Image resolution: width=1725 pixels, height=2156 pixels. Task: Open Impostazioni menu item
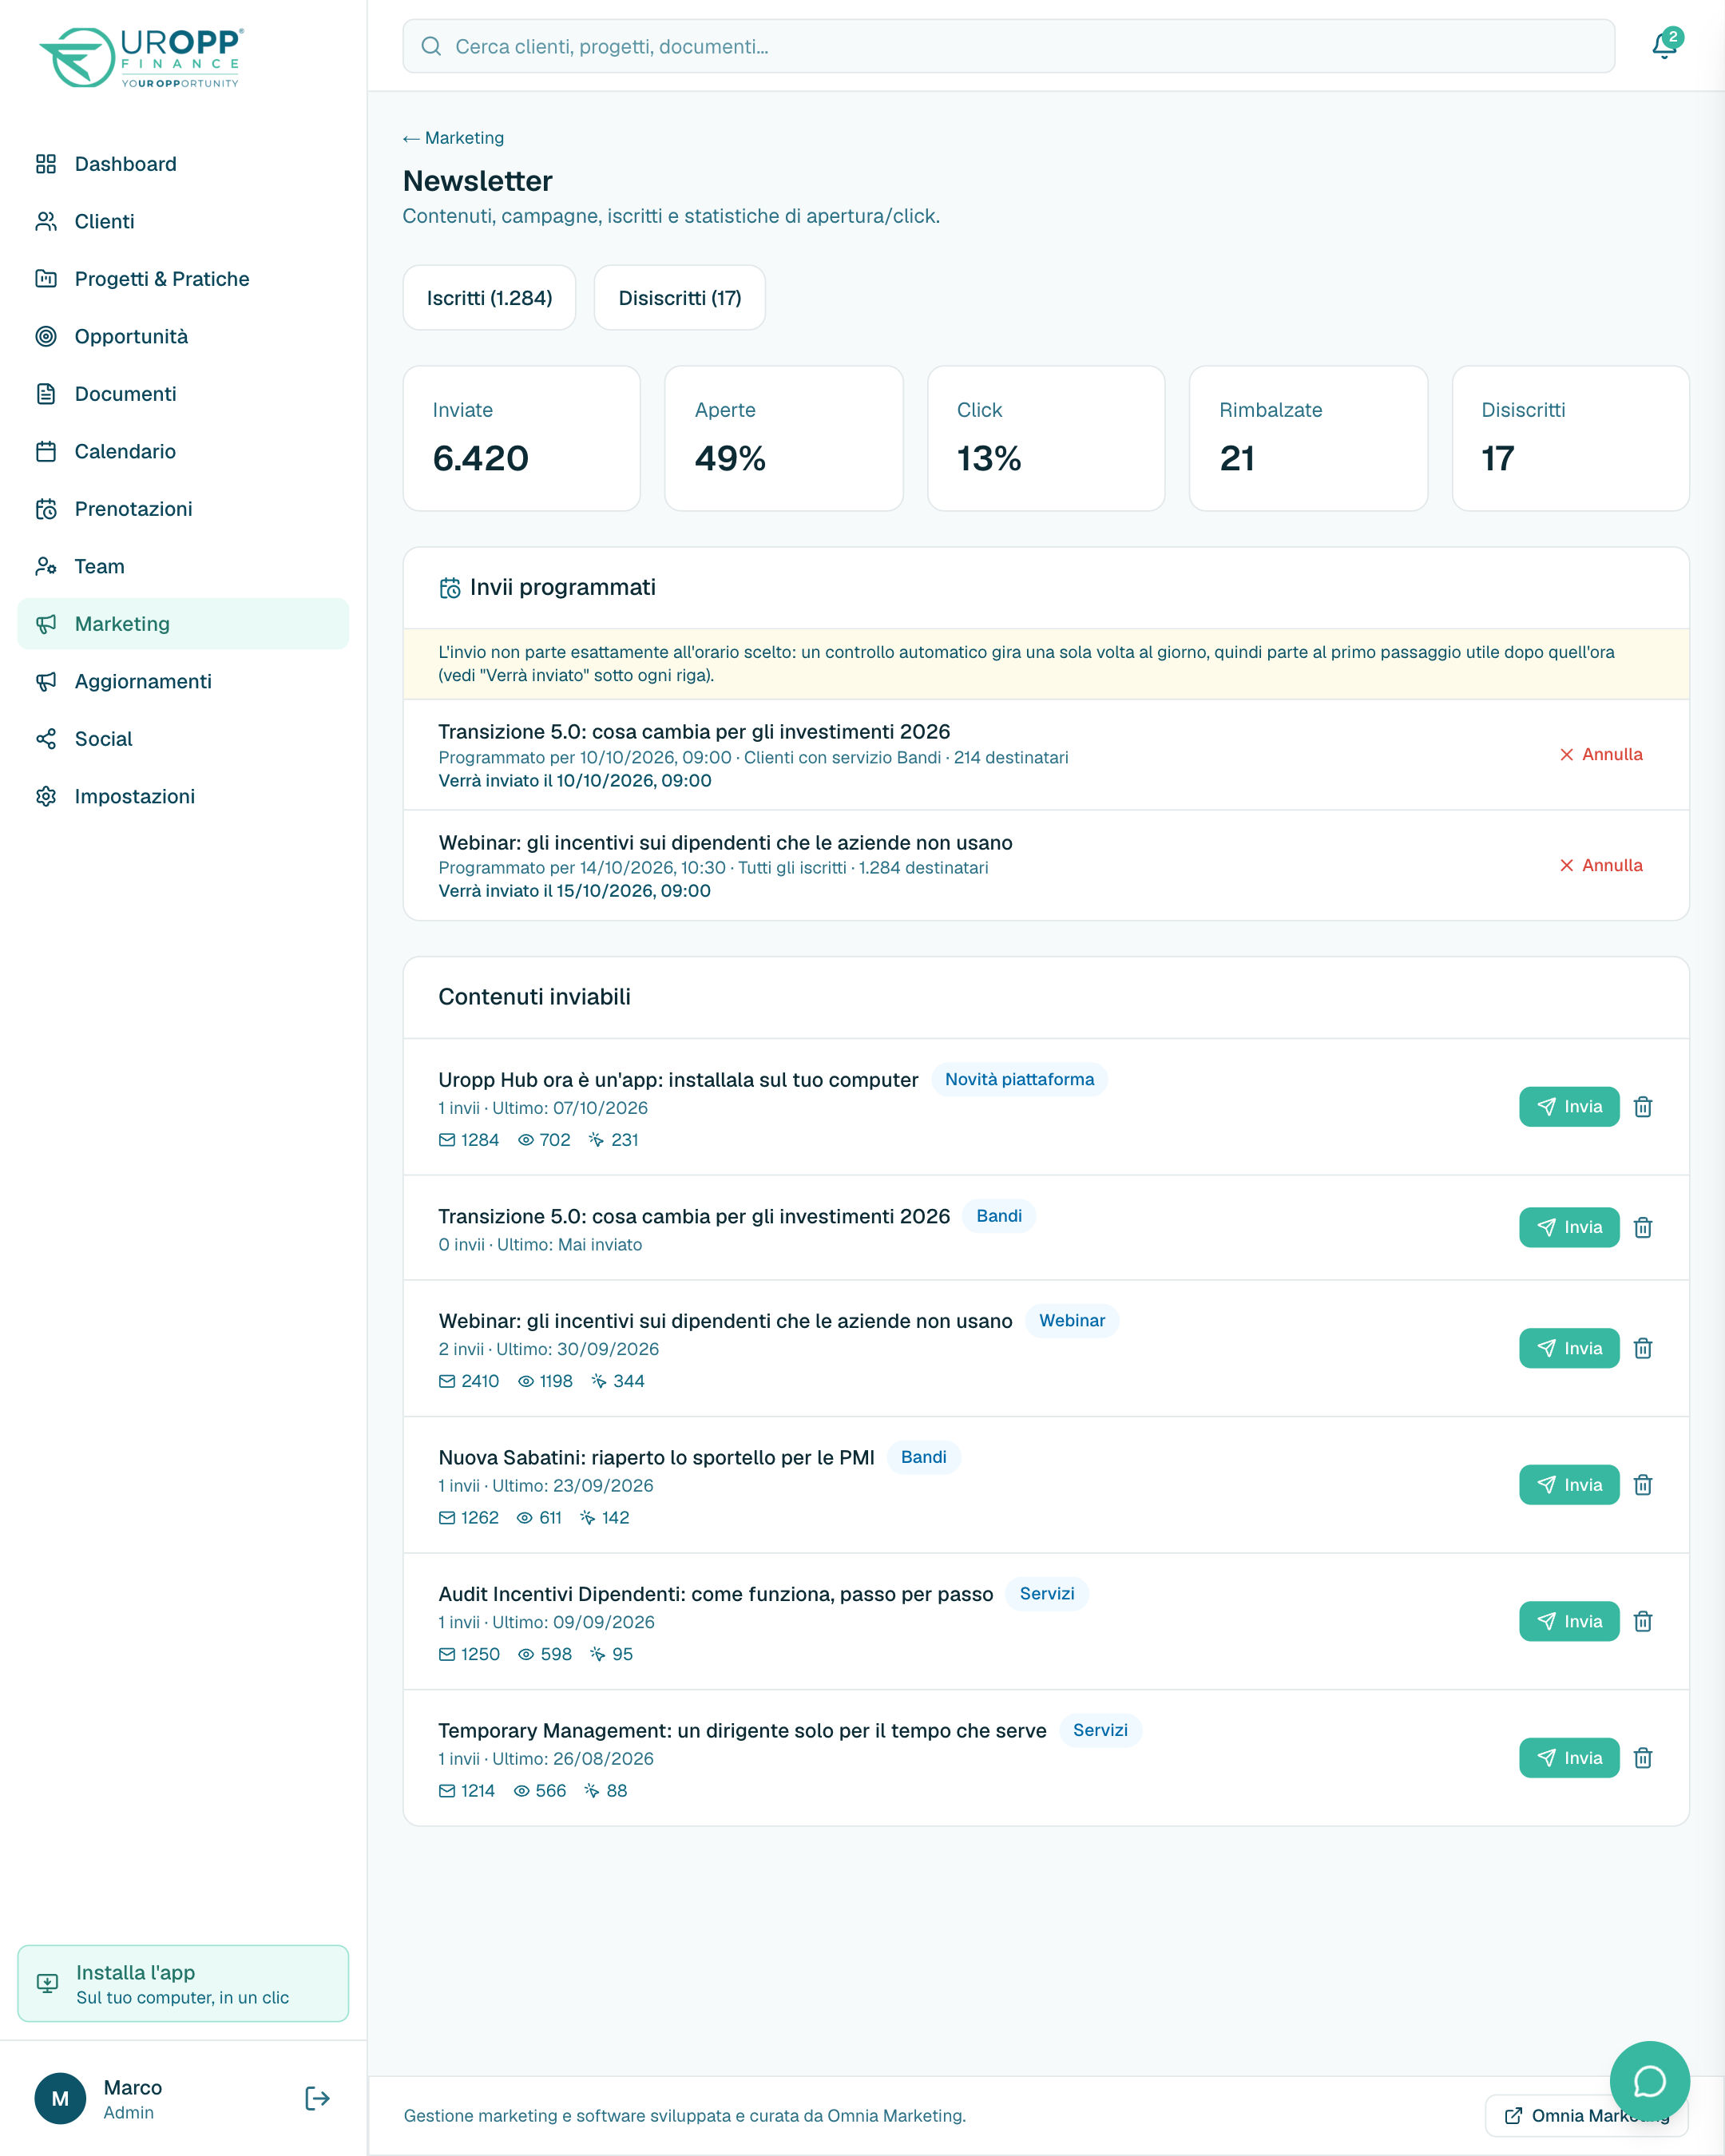[183, 796]
